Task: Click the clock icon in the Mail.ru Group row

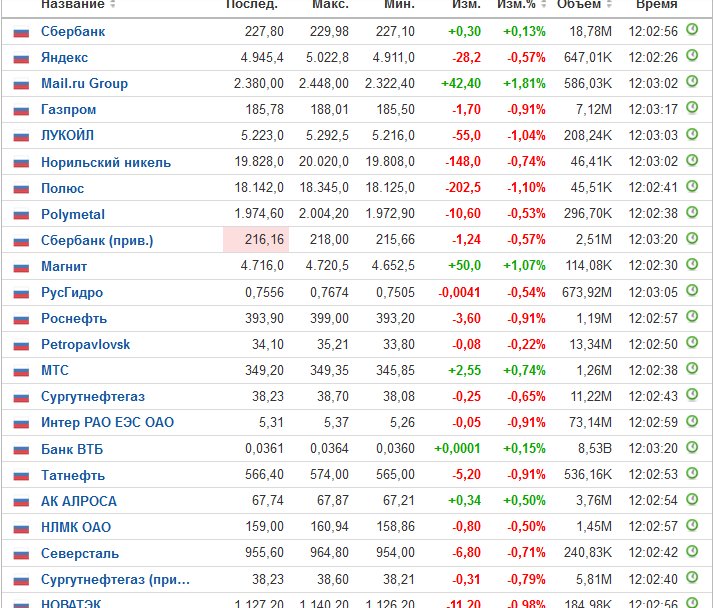Action: click(692, 82)
